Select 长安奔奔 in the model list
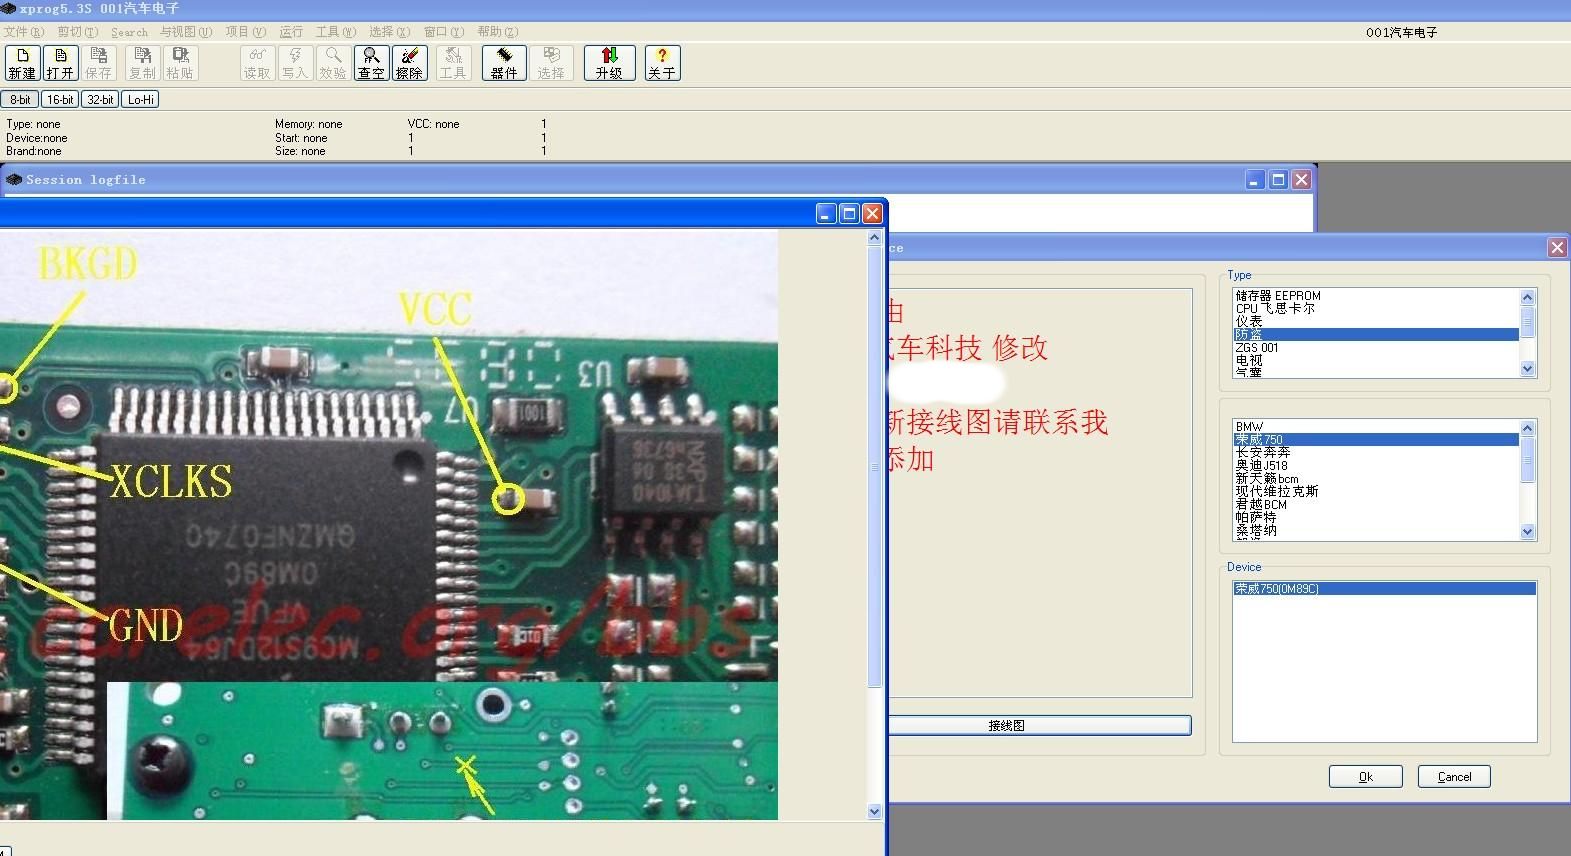This screenshot has height=856, width=1571. [x=1376, y=452]
